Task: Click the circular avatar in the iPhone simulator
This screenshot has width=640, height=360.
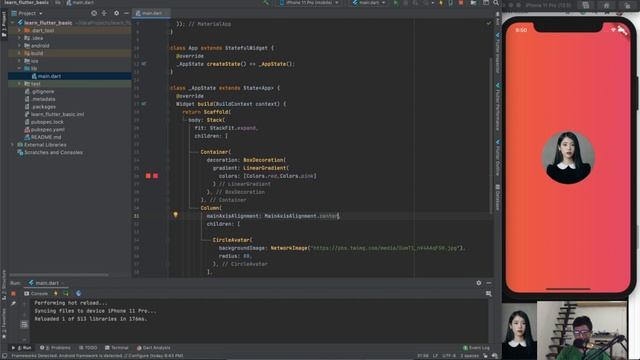Action: click(x=568, y=158)
